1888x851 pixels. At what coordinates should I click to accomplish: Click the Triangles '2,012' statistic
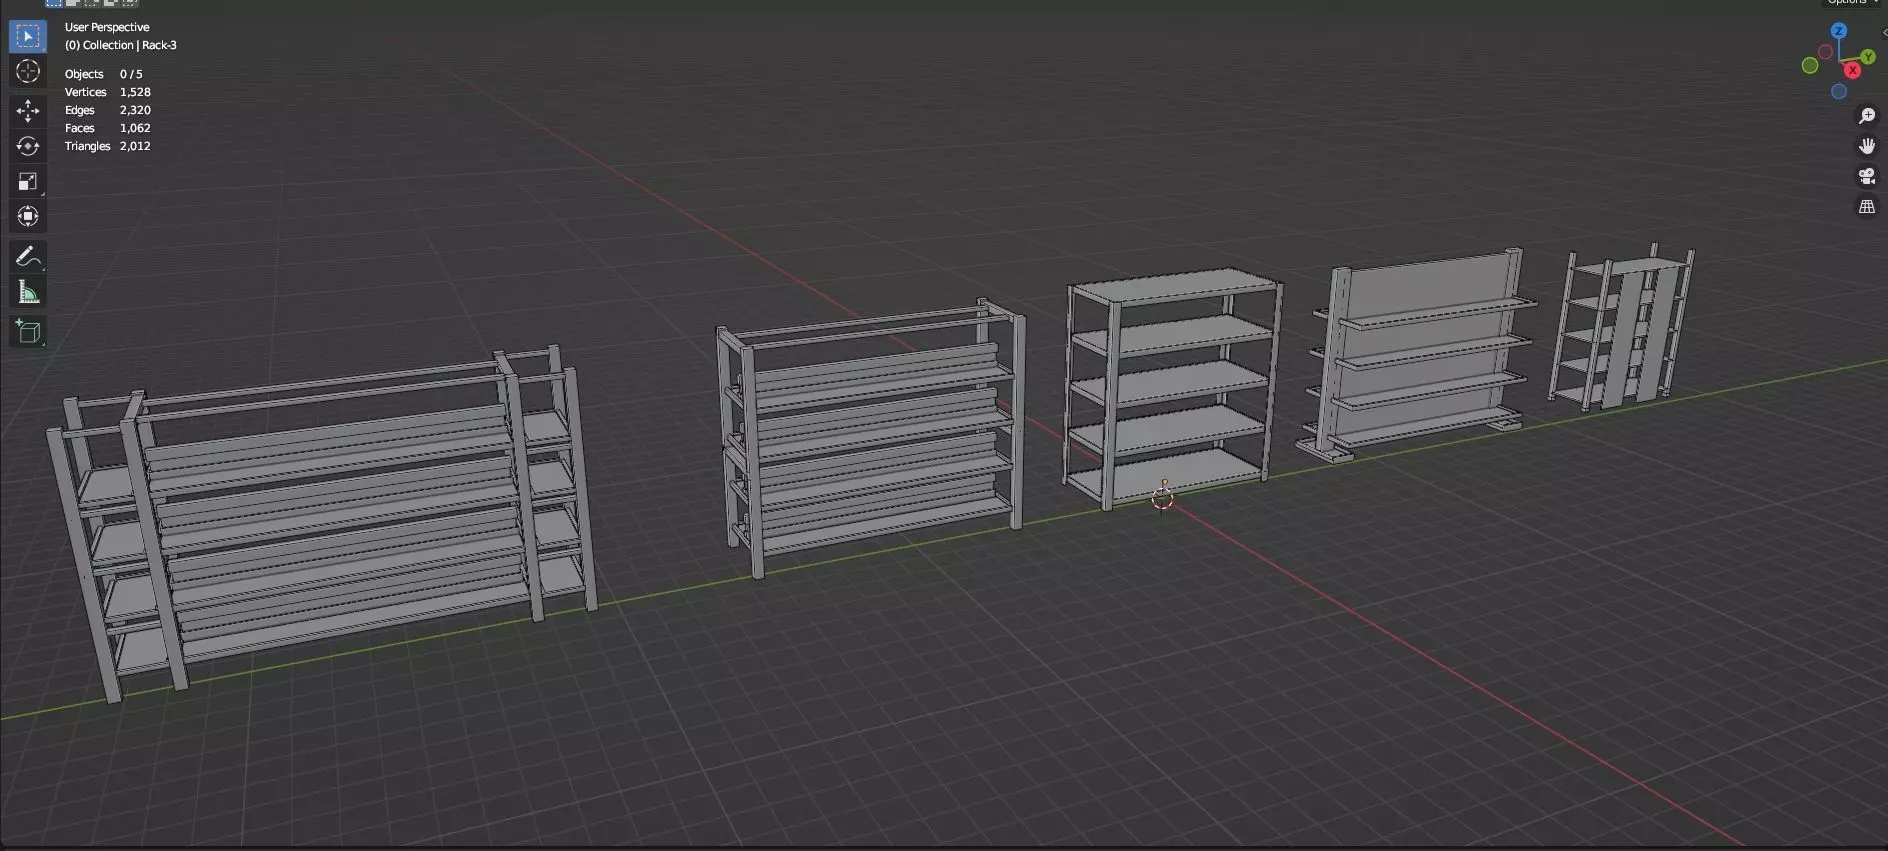coord(135,146)
